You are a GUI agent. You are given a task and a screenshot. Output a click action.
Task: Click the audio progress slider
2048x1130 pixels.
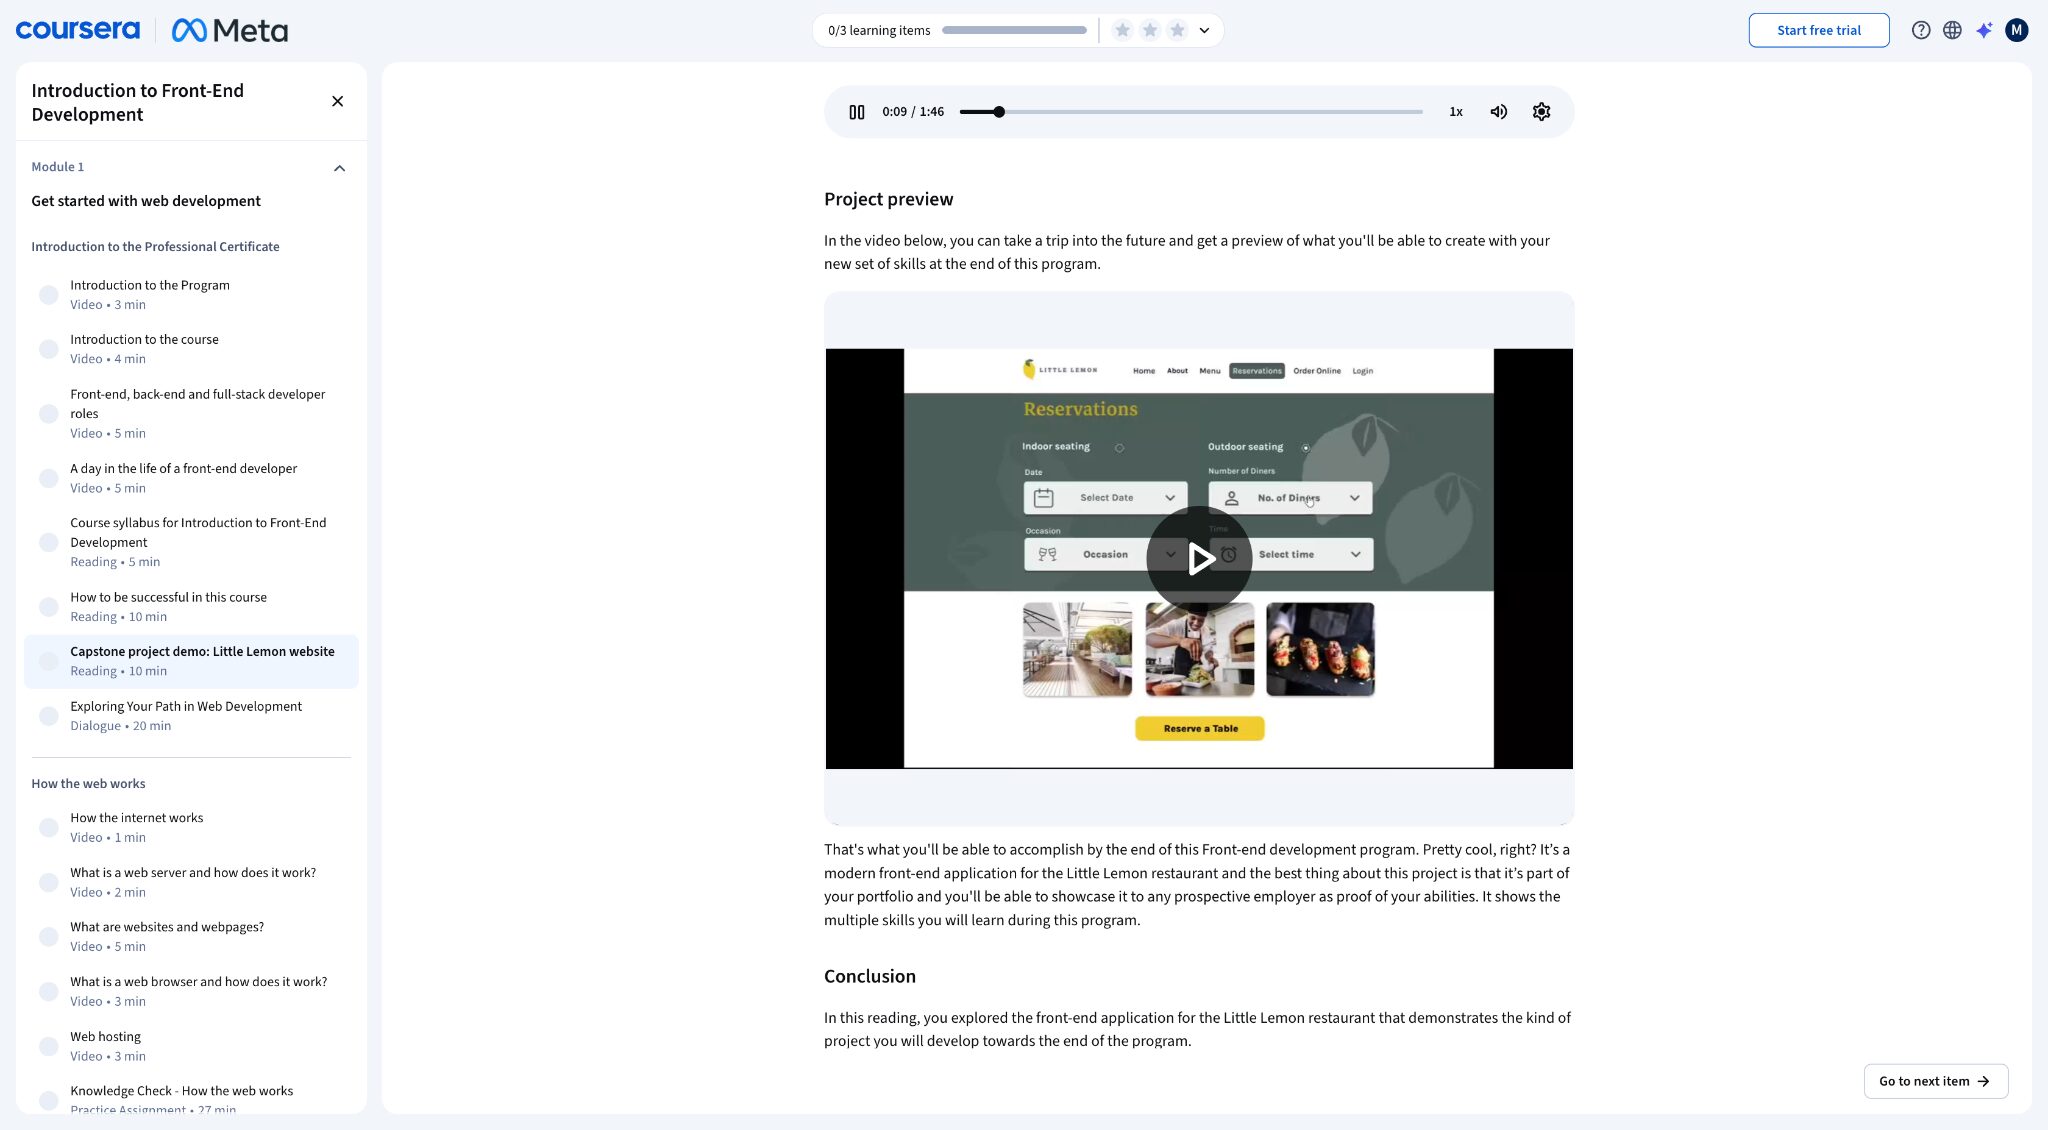click(x=1191, y=112)
